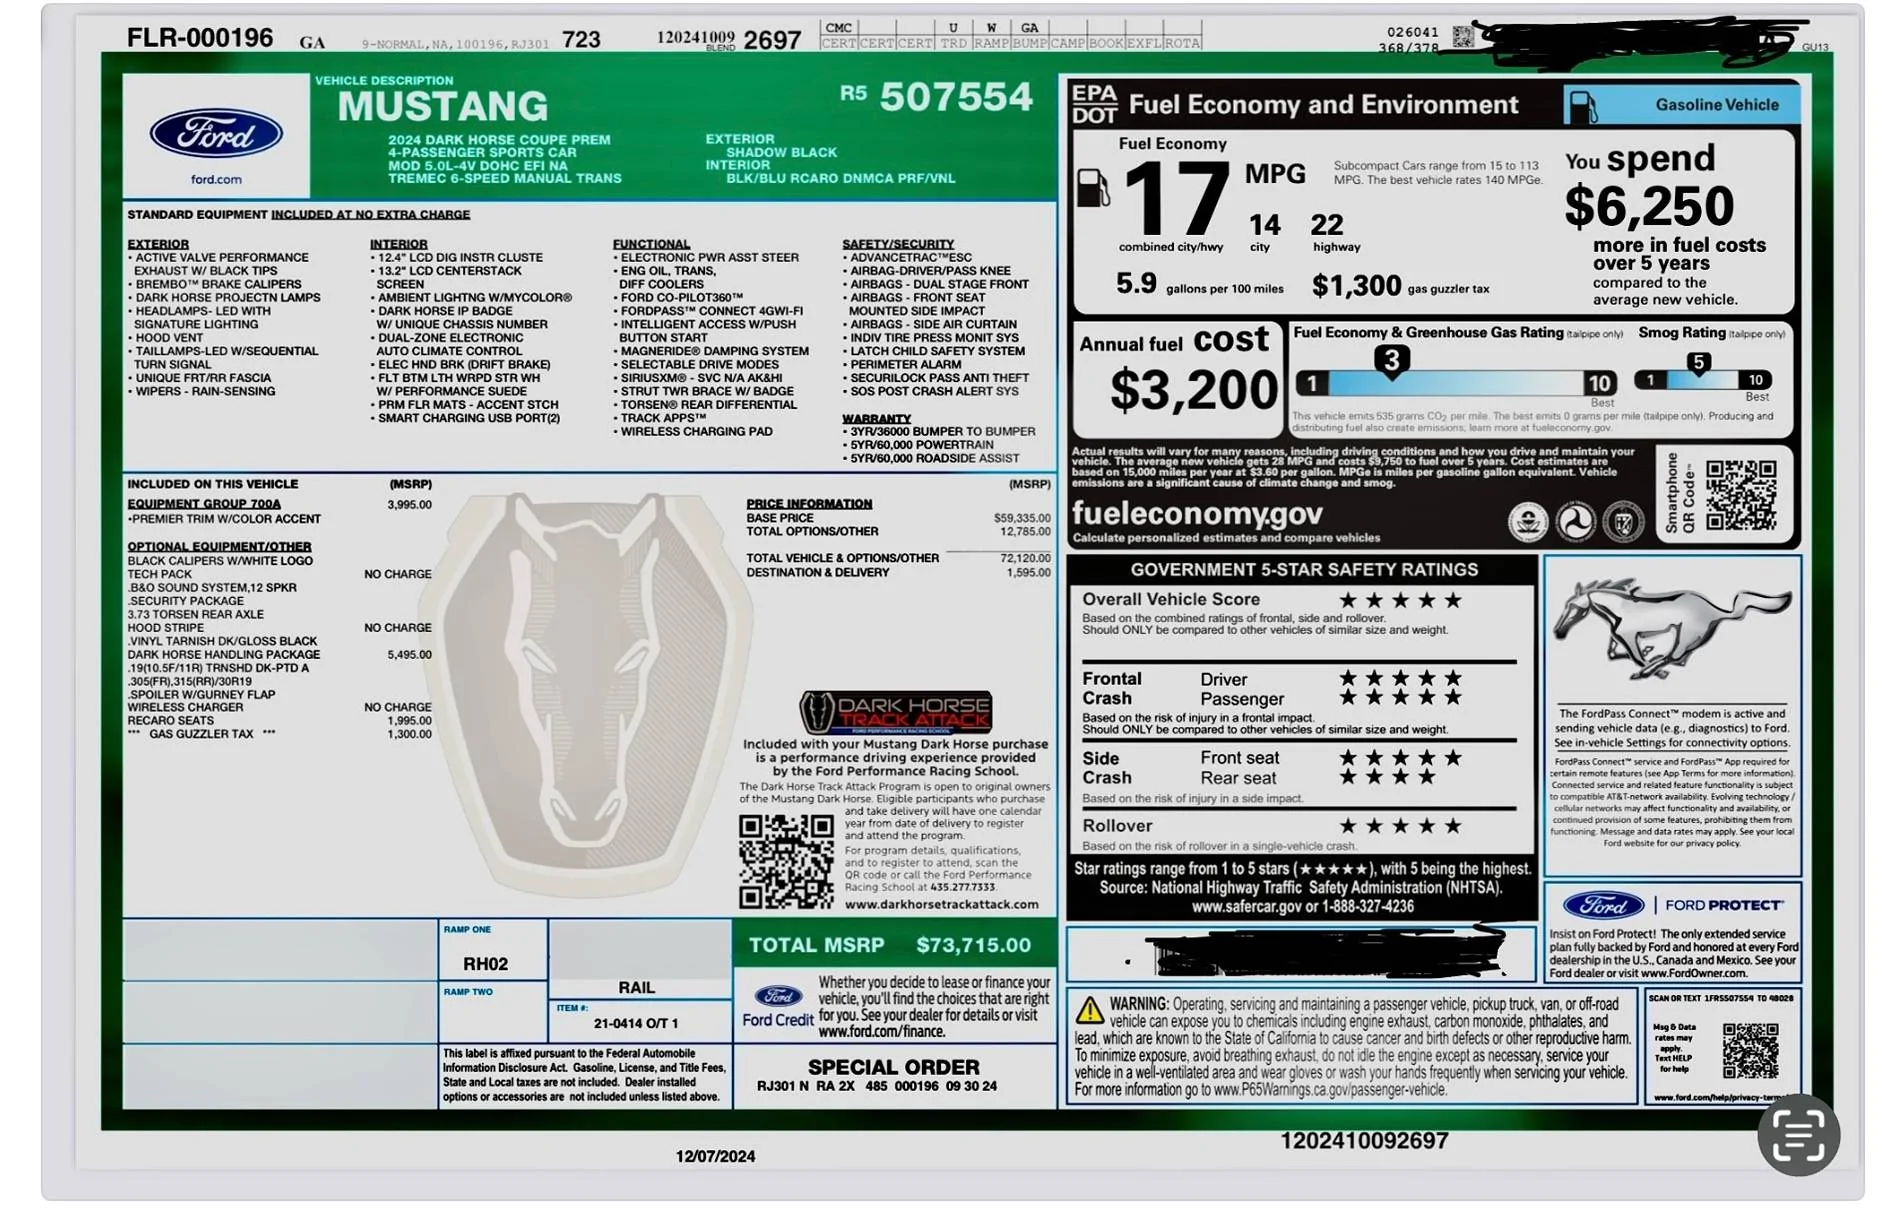This screenshot has height=1226, width=1900.
Task: Click the MAGNERIDE DAMPING SYSTEM line
Action: tap(714, 352)
